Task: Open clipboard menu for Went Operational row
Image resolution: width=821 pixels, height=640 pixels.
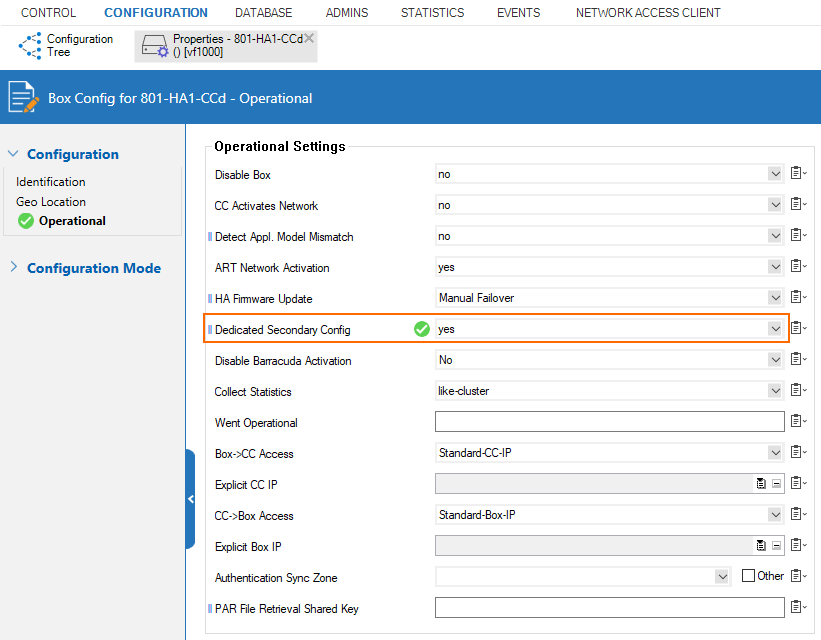Action: coord(798,421)
